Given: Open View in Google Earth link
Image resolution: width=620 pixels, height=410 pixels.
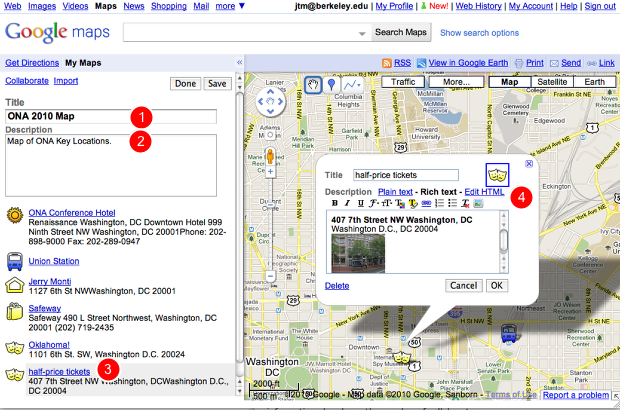Looking at the screenshot, I should click(468, 63).
